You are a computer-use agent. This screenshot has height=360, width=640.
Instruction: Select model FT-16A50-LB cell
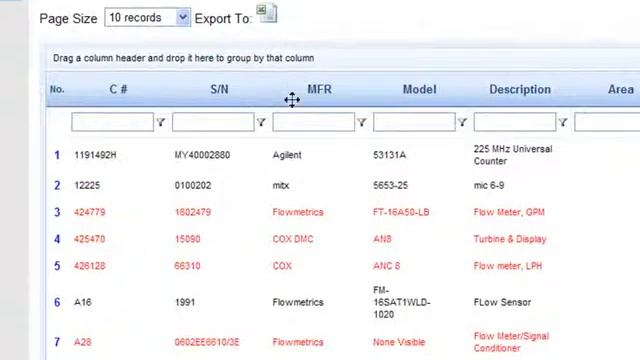[401, 212]
